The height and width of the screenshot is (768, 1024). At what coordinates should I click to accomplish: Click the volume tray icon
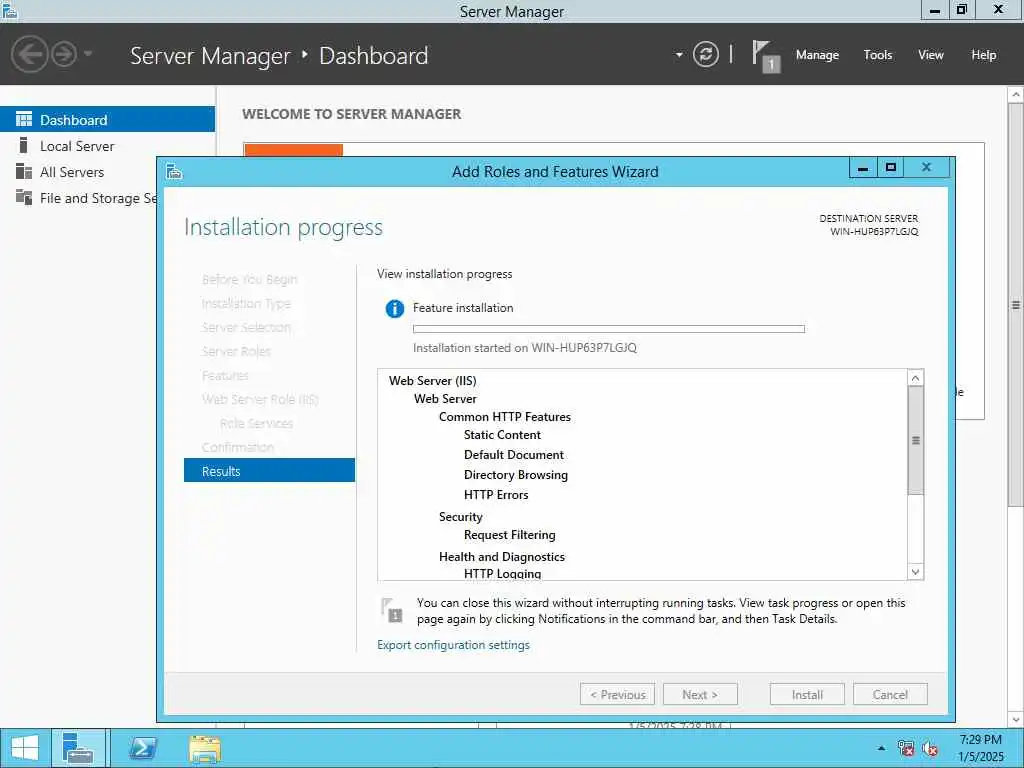[931, 748]
